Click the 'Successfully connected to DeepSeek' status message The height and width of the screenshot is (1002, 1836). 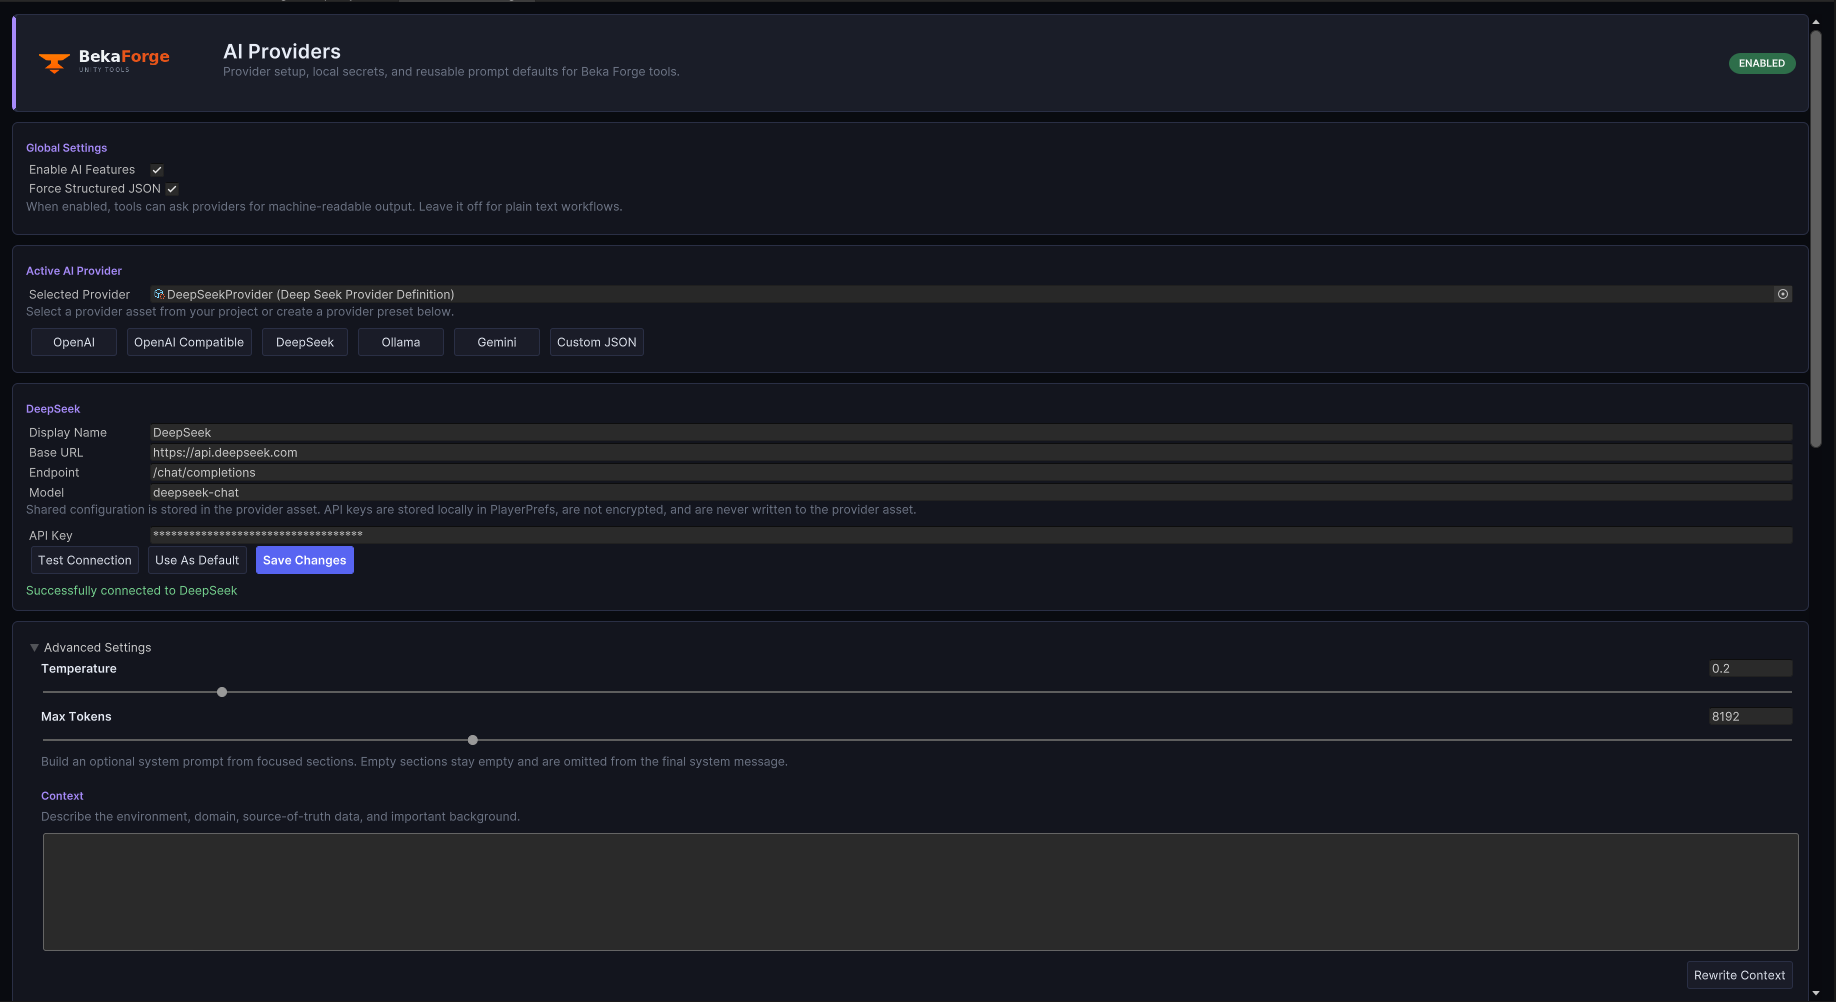pos(132,591)
